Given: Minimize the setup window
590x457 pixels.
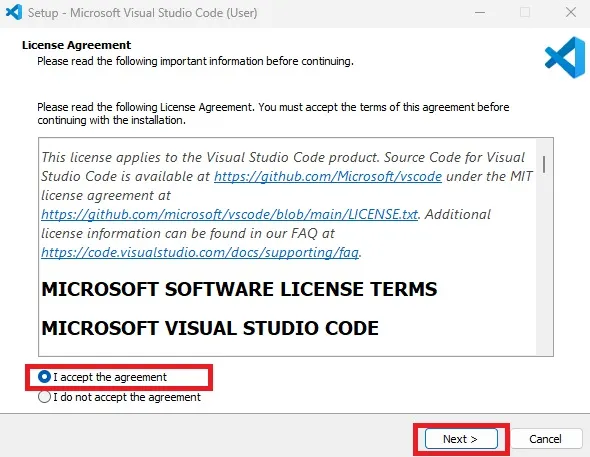Looking at the screenshot, I should click(480, 12).
